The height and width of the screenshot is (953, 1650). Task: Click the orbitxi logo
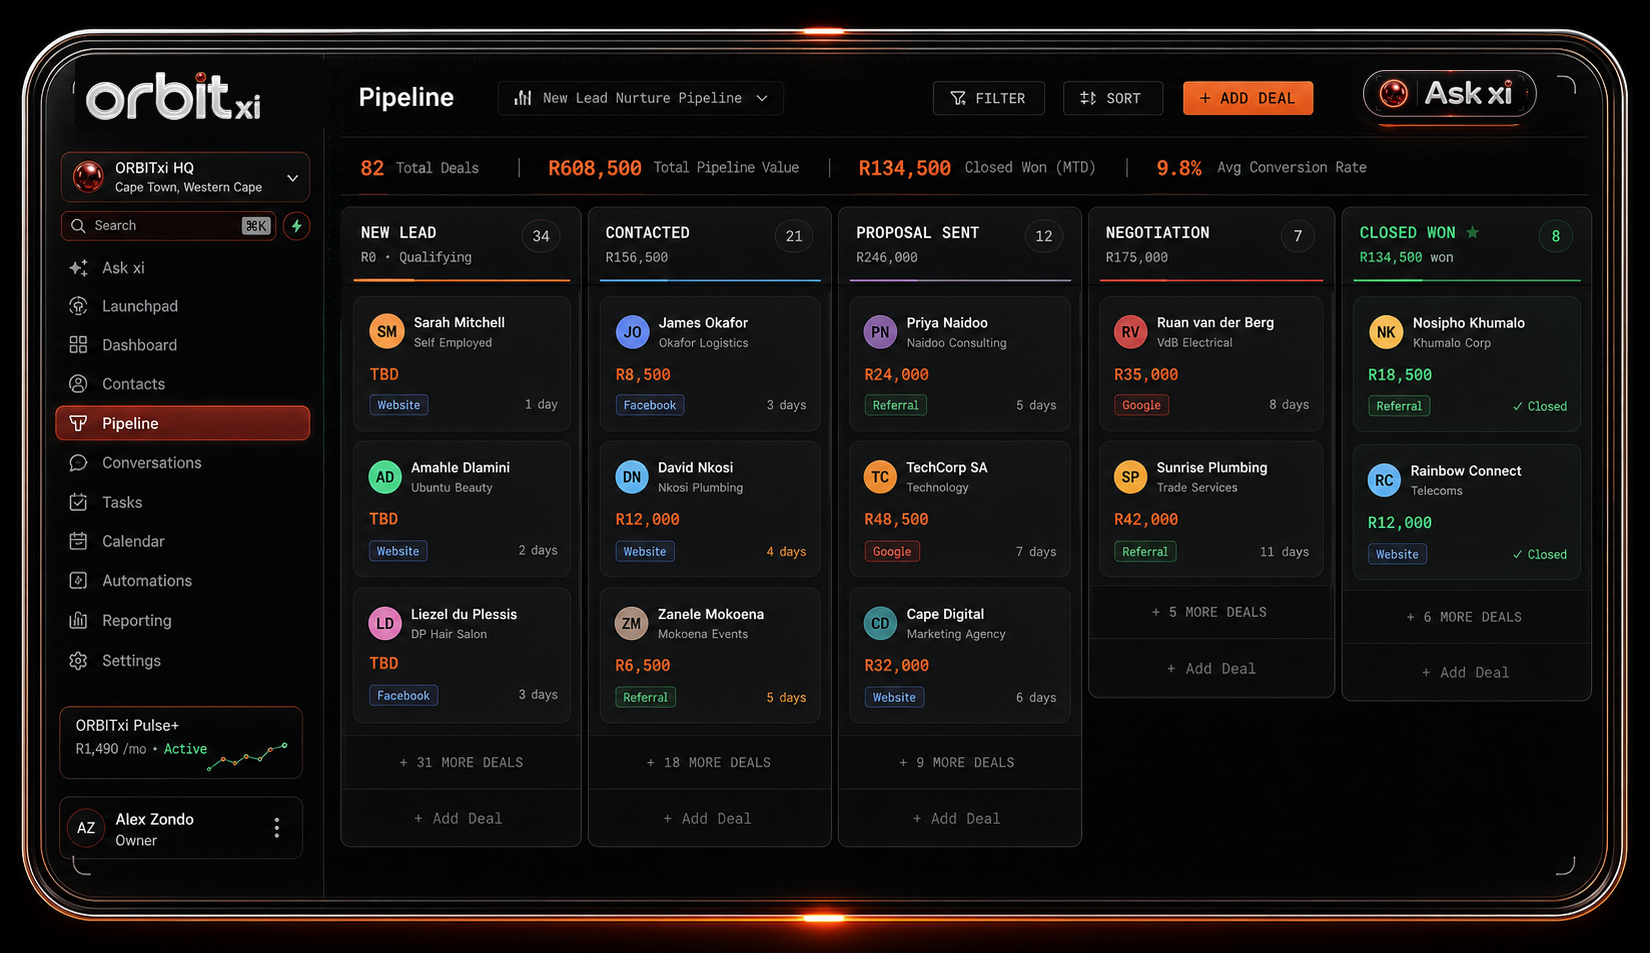point(173,97)
